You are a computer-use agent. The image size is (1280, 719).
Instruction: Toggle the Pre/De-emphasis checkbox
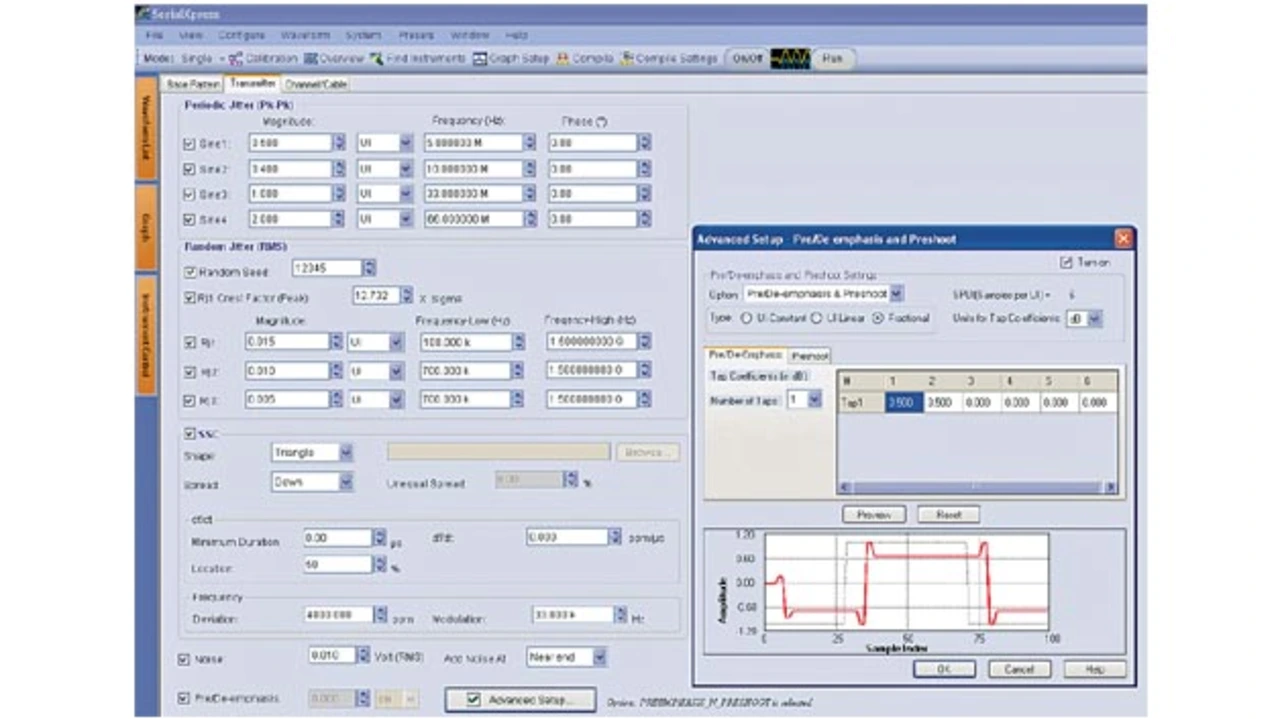pos(183,698)
